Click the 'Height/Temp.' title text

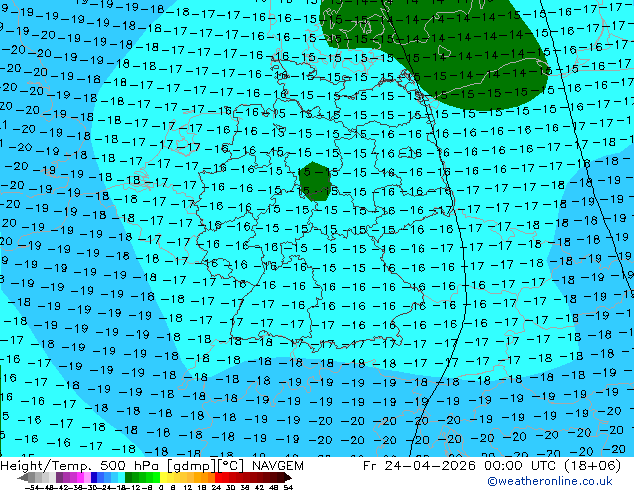[46, 466]
